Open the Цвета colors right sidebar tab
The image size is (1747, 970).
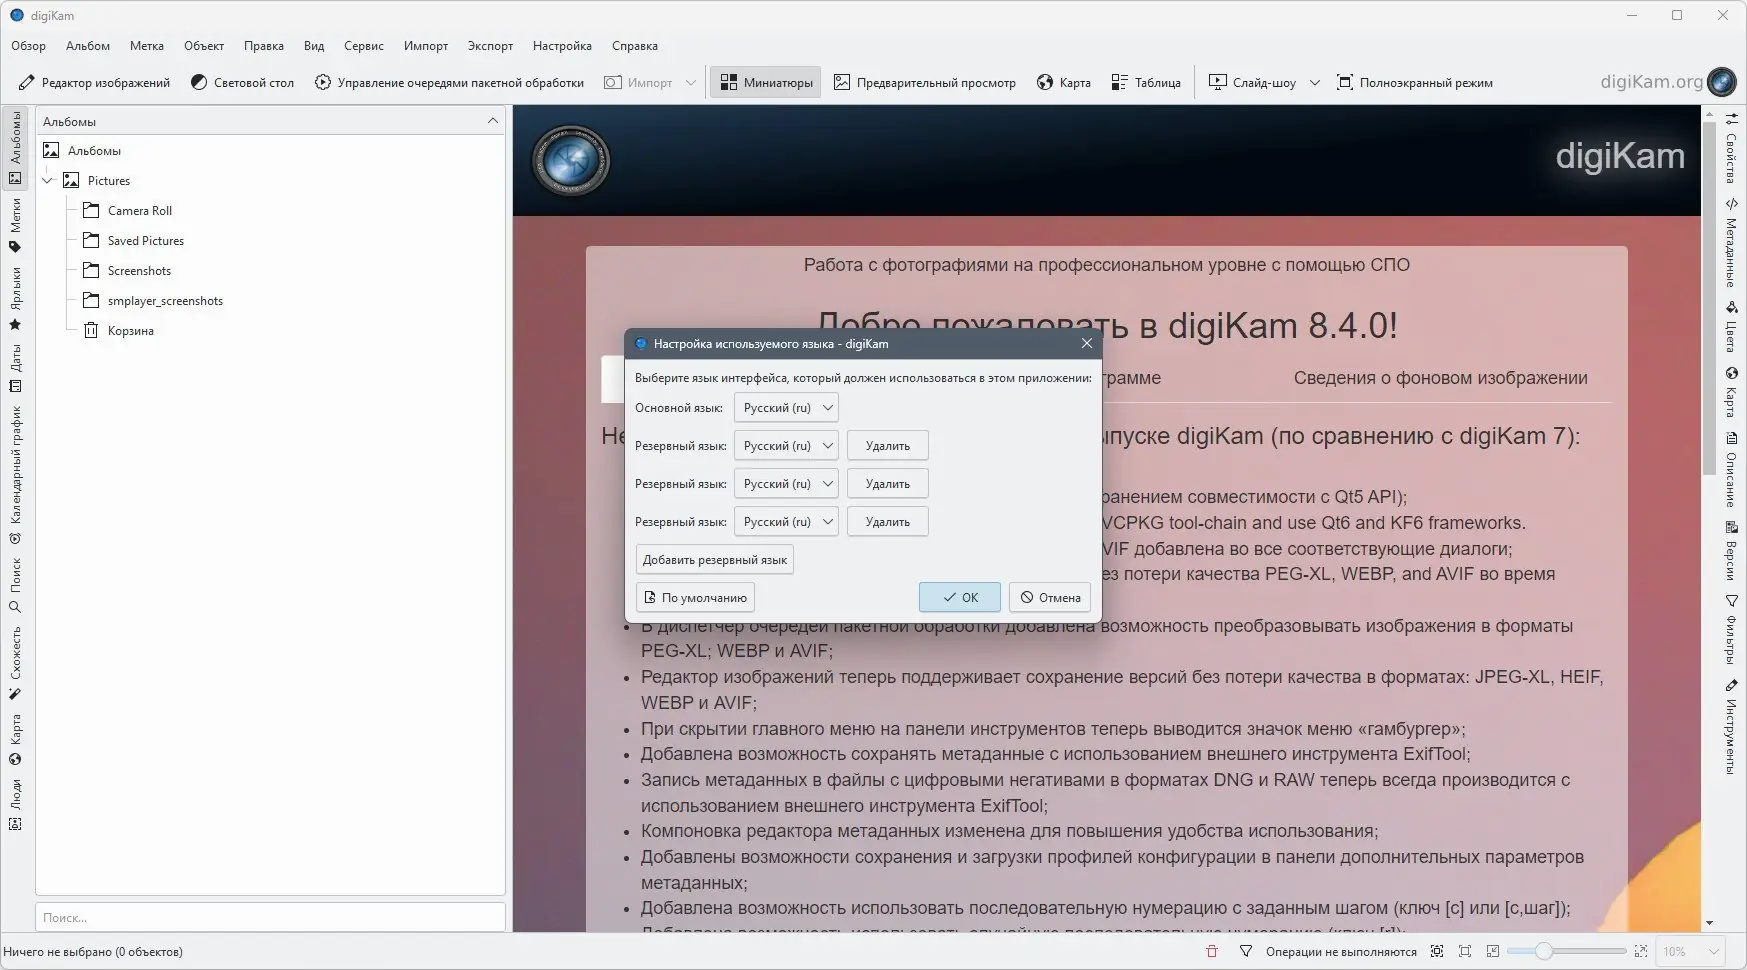pos(1731,327)
